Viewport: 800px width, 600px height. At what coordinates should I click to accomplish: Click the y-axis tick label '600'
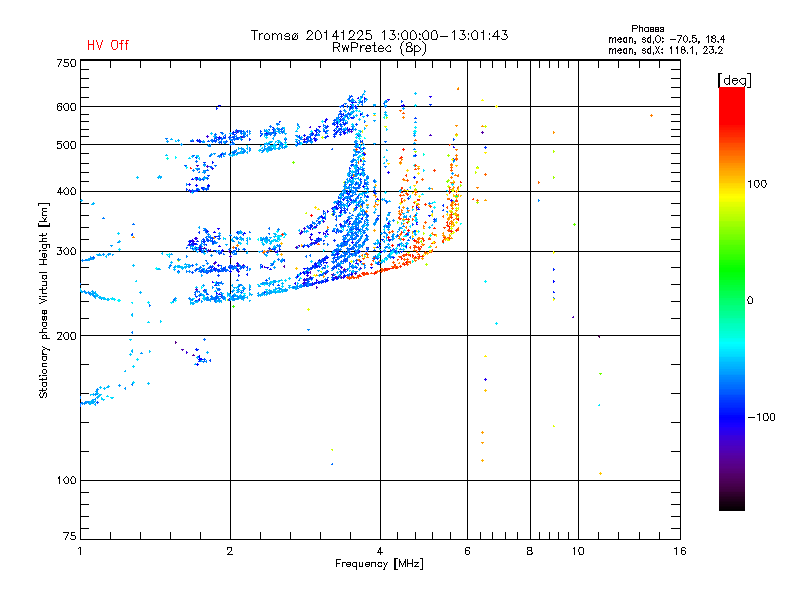(x=66, y=107)
